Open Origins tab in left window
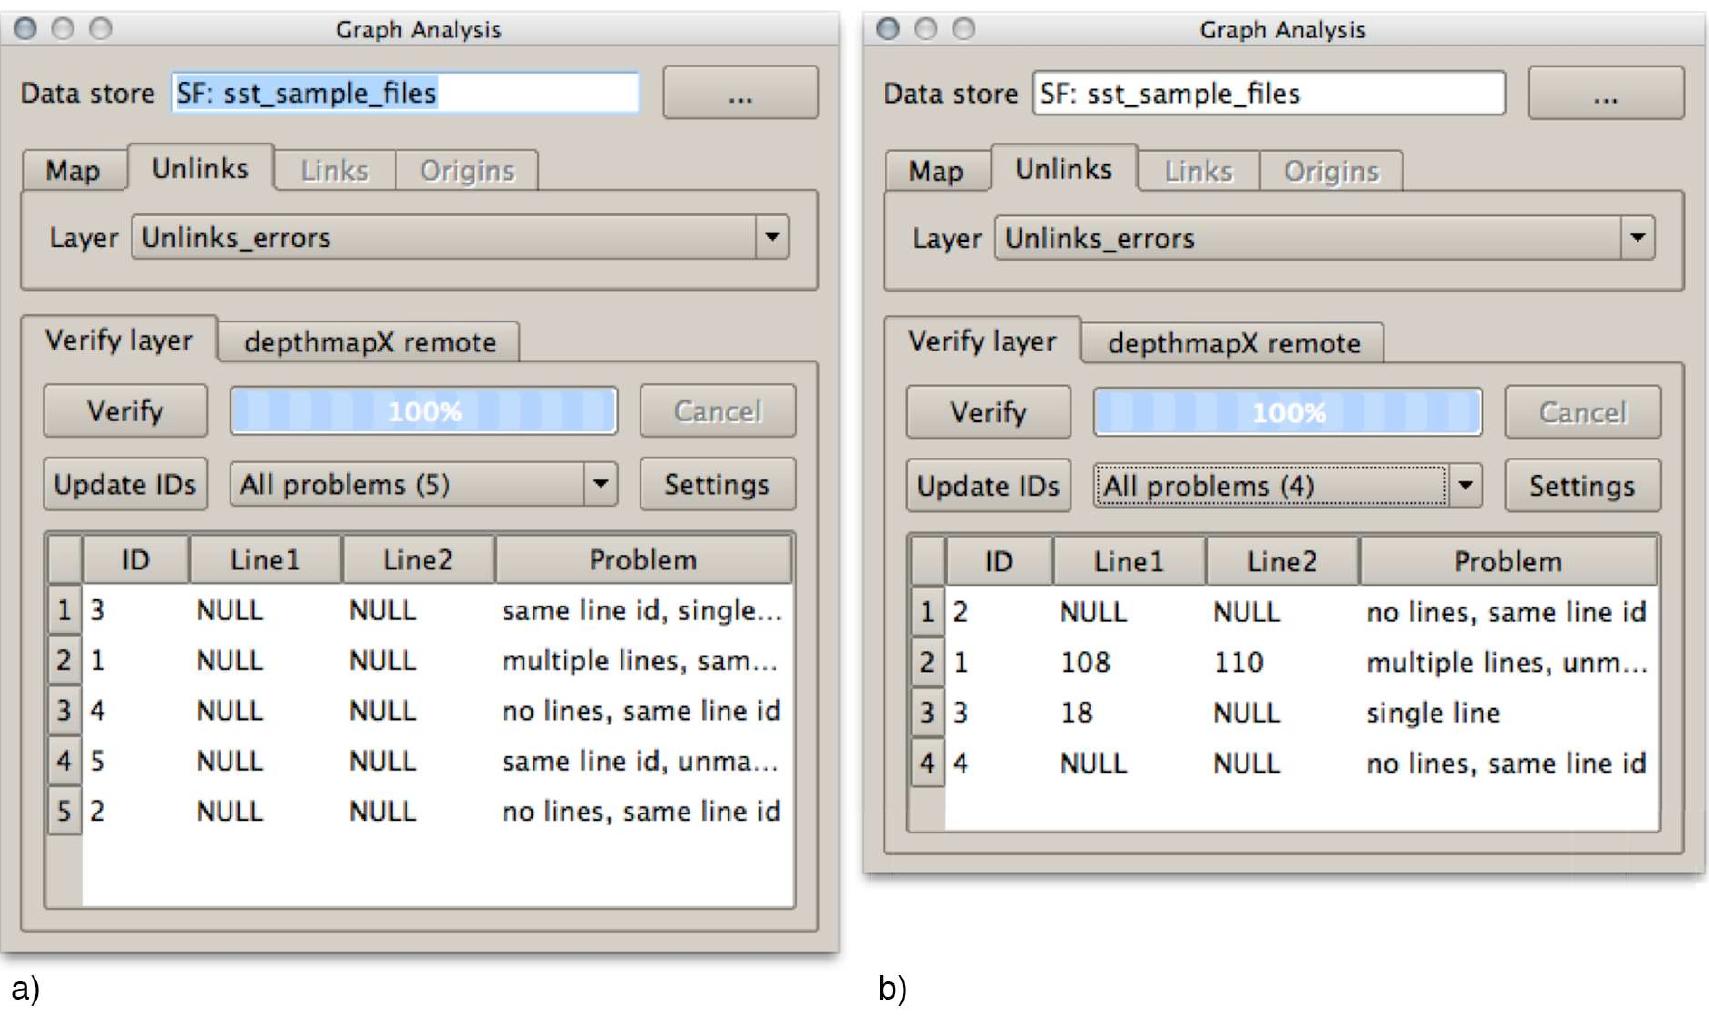1709x1018 pixels. coord(467,170)
